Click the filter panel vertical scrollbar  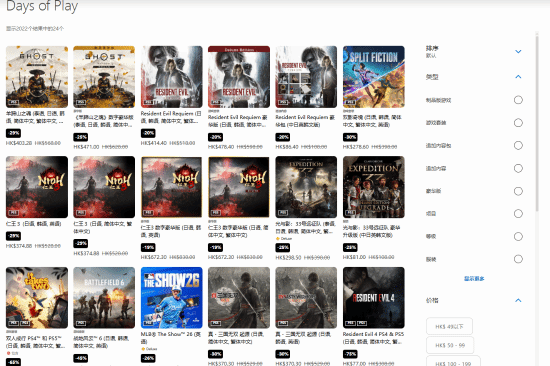coord(537,123)
